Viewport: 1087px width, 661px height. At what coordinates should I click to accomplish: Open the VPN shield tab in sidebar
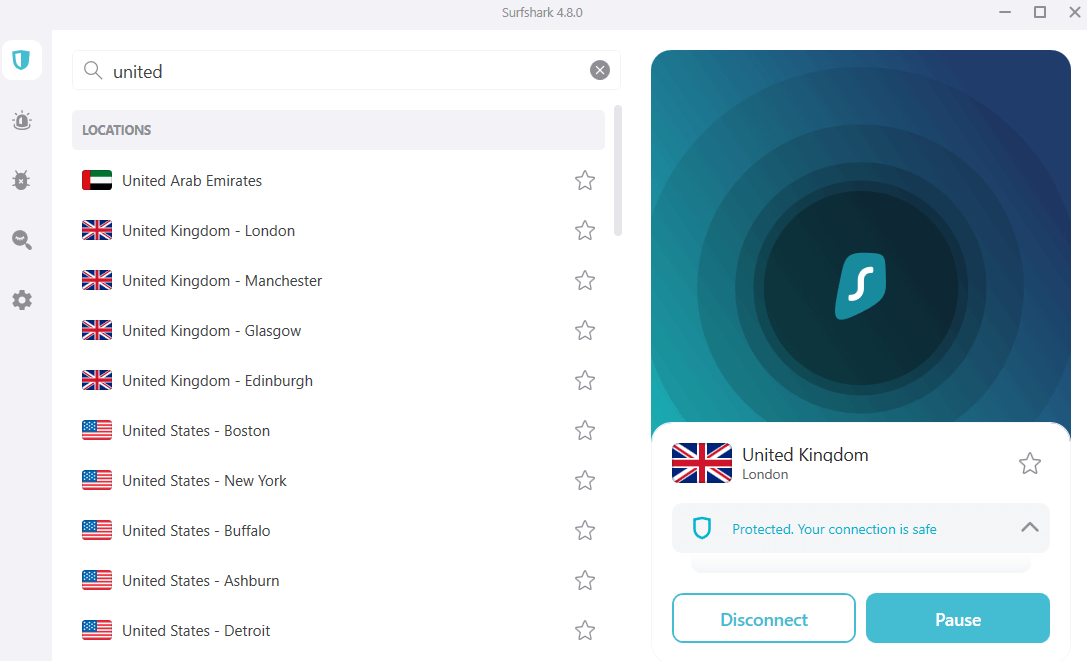coord(21,60)
